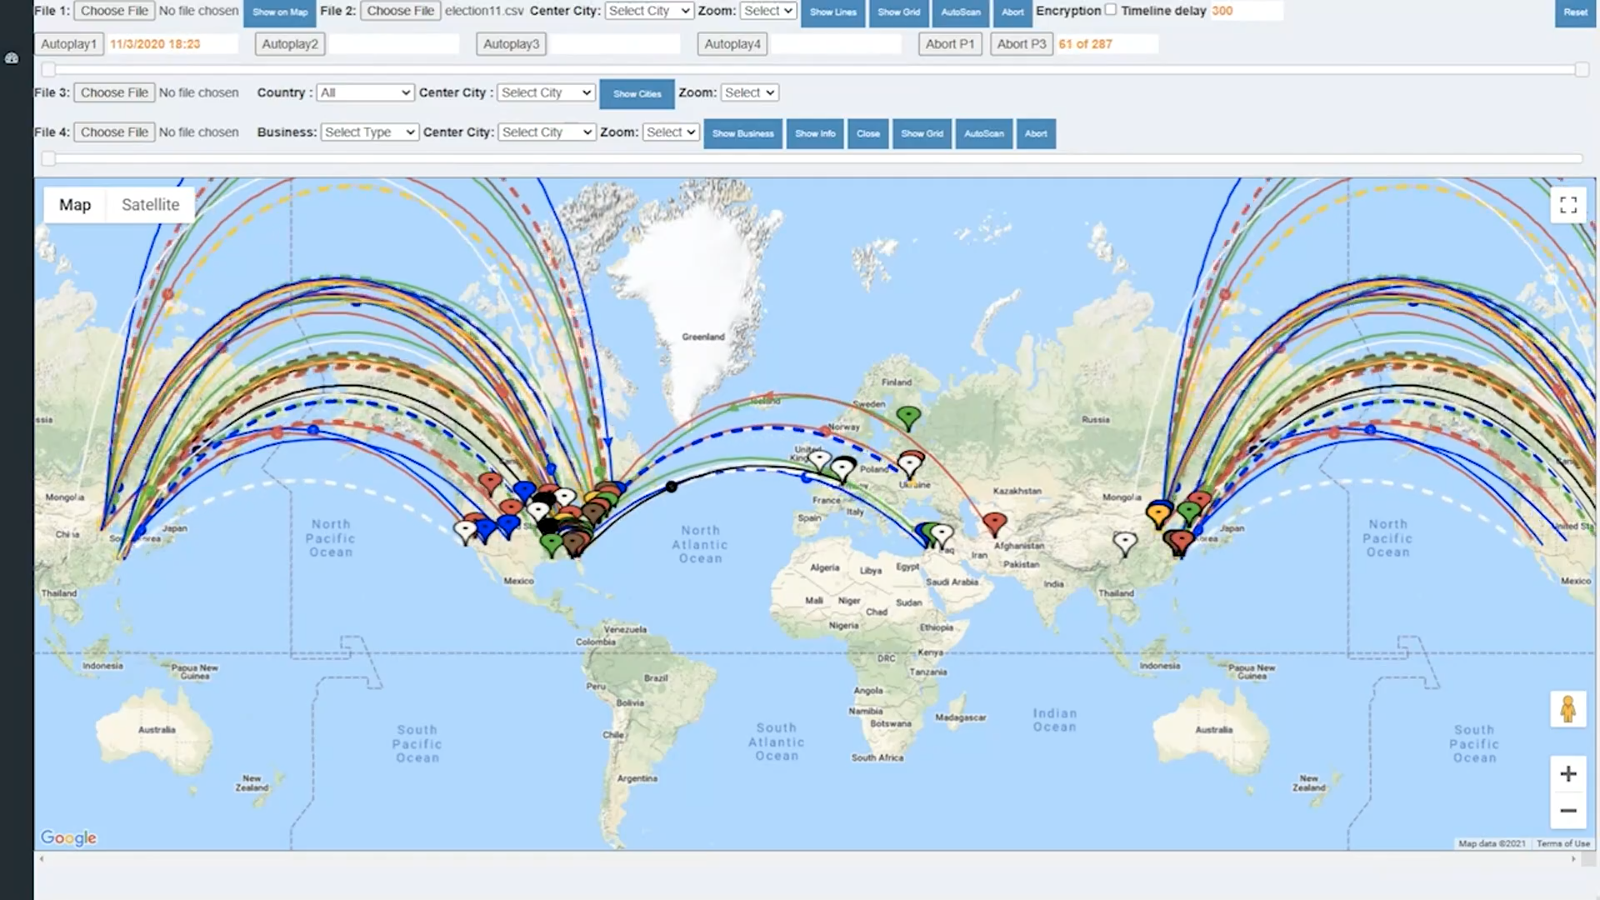This screenshot has width=1600, height=900.
Task: Click AutoScan button in File 4 row
Action: tap(984, 134)
